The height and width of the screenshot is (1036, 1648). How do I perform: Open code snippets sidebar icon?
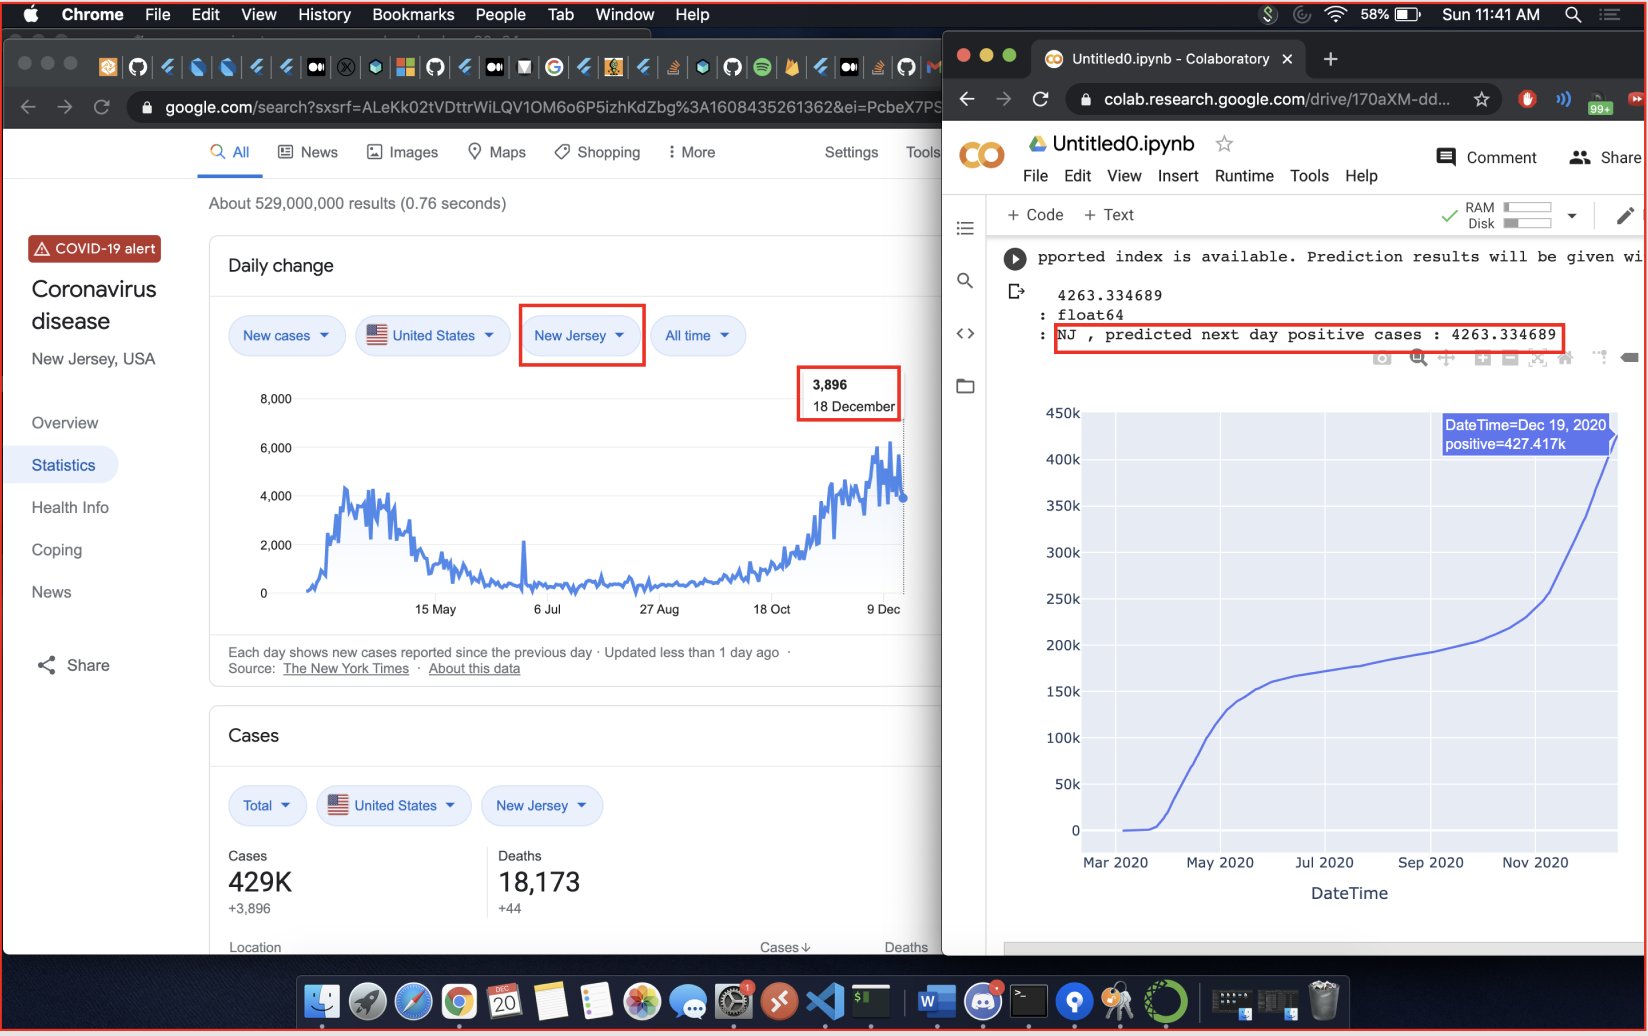(965, 334)
